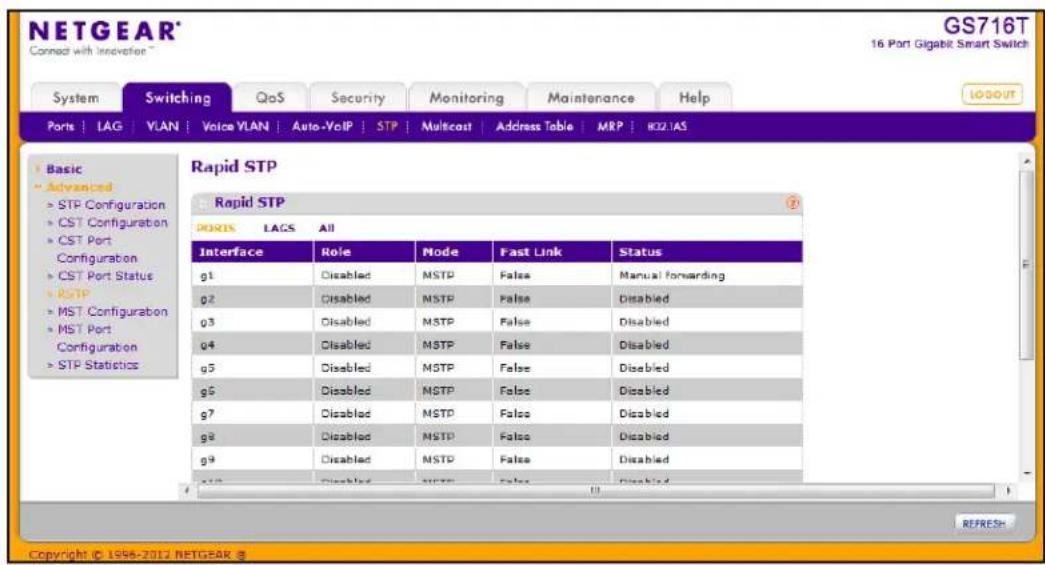The width and height of the screenshot is (1045, 565).
Task: Click the GS716T model name
Action: pos(986,26)
